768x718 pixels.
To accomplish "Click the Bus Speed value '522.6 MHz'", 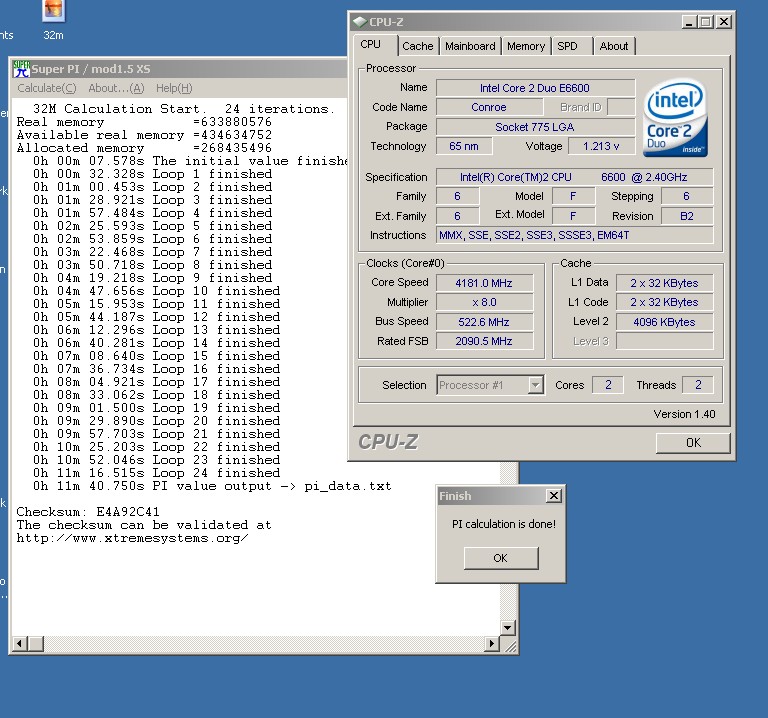I will pos(484,322).
